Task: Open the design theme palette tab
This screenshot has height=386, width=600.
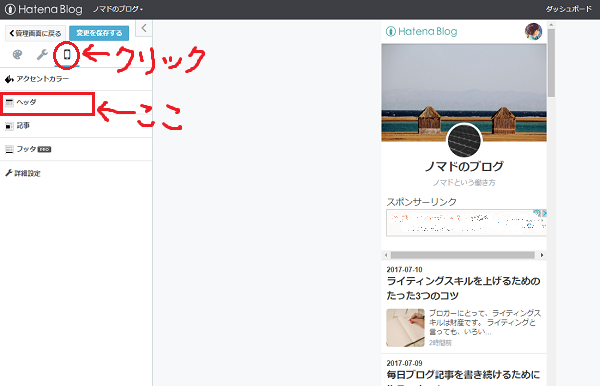Action: [17, 55]
